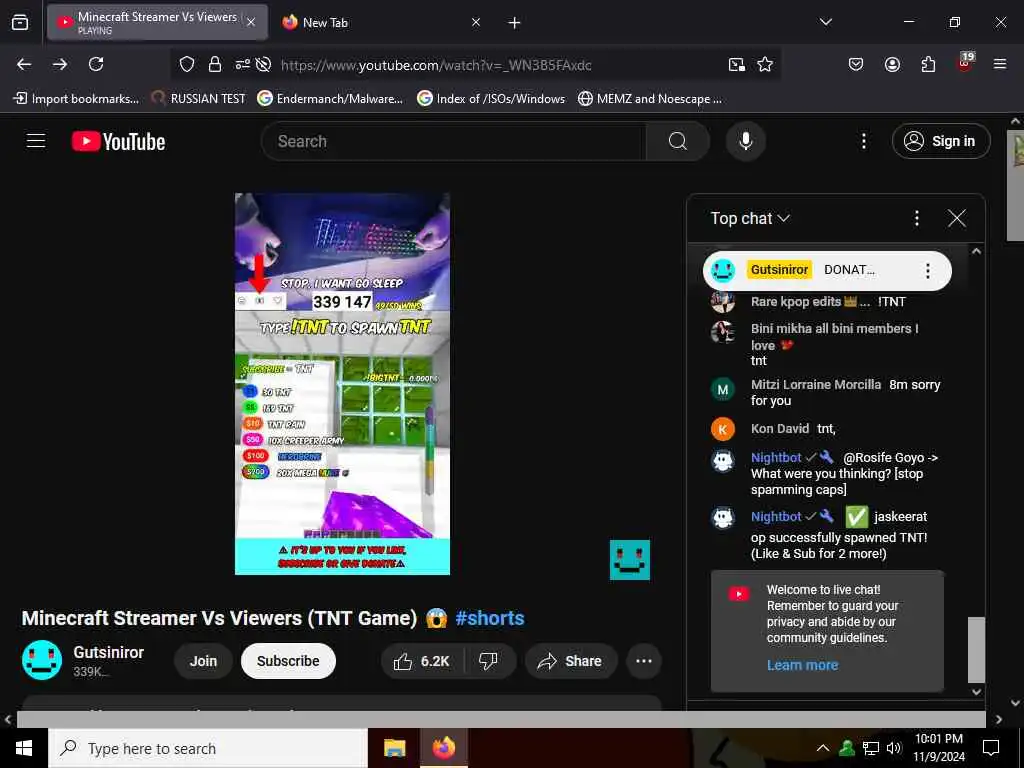
Task: Open volume control in system tray
Action: (x=894, y=748)
